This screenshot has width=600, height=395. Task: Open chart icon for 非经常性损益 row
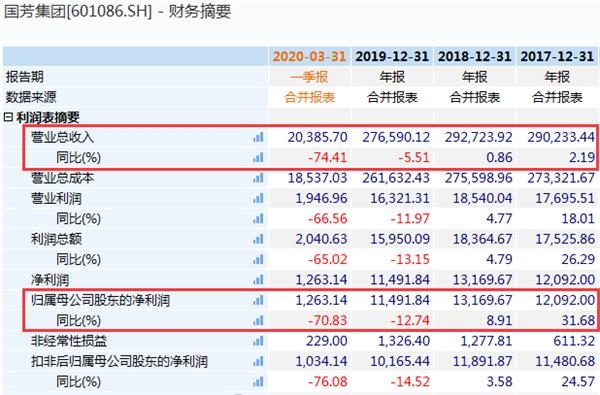click(258, 341)
